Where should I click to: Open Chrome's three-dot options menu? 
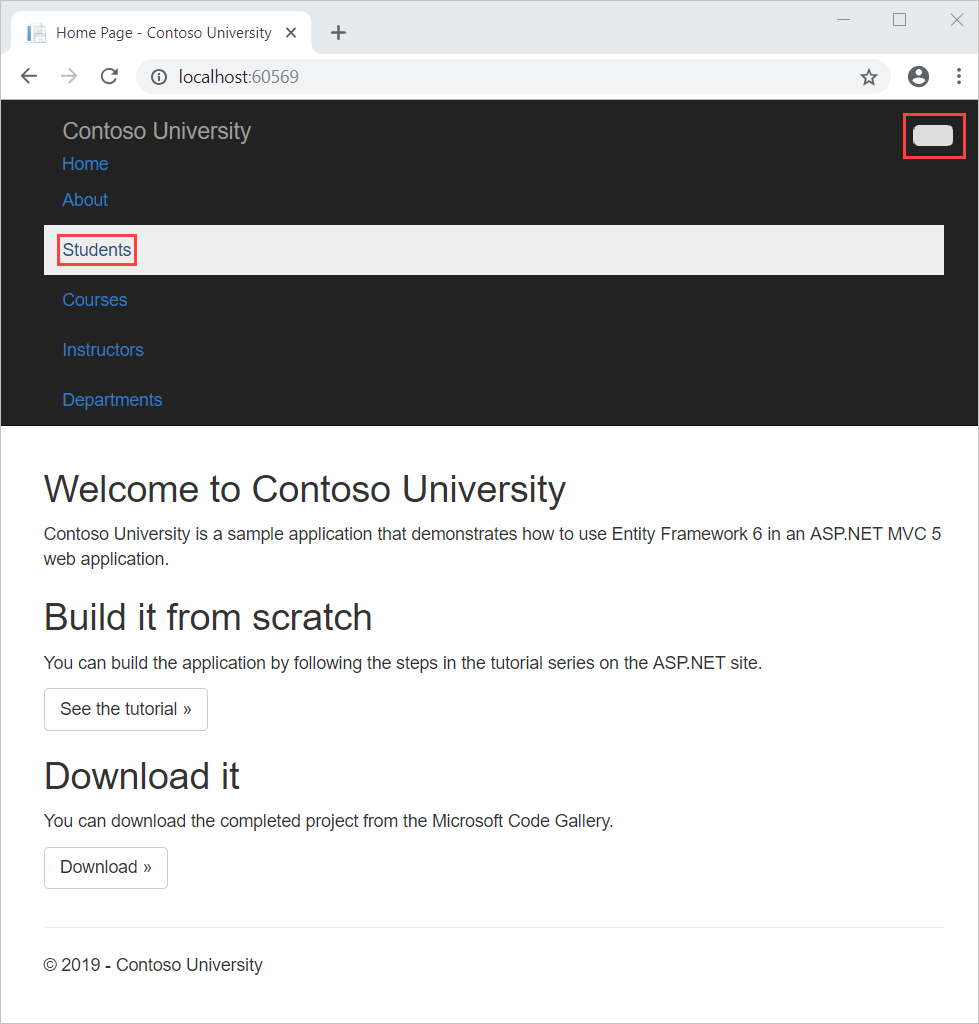click(958, 76)
